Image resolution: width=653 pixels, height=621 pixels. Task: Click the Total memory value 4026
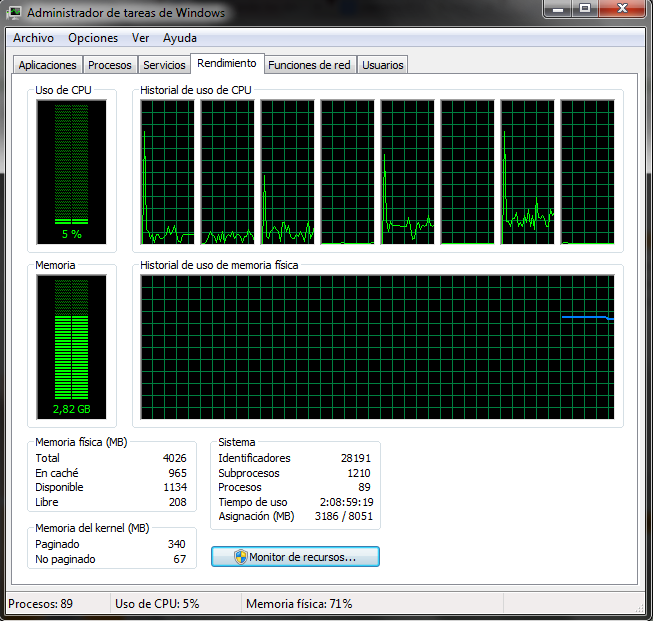(x=174, y=458)
